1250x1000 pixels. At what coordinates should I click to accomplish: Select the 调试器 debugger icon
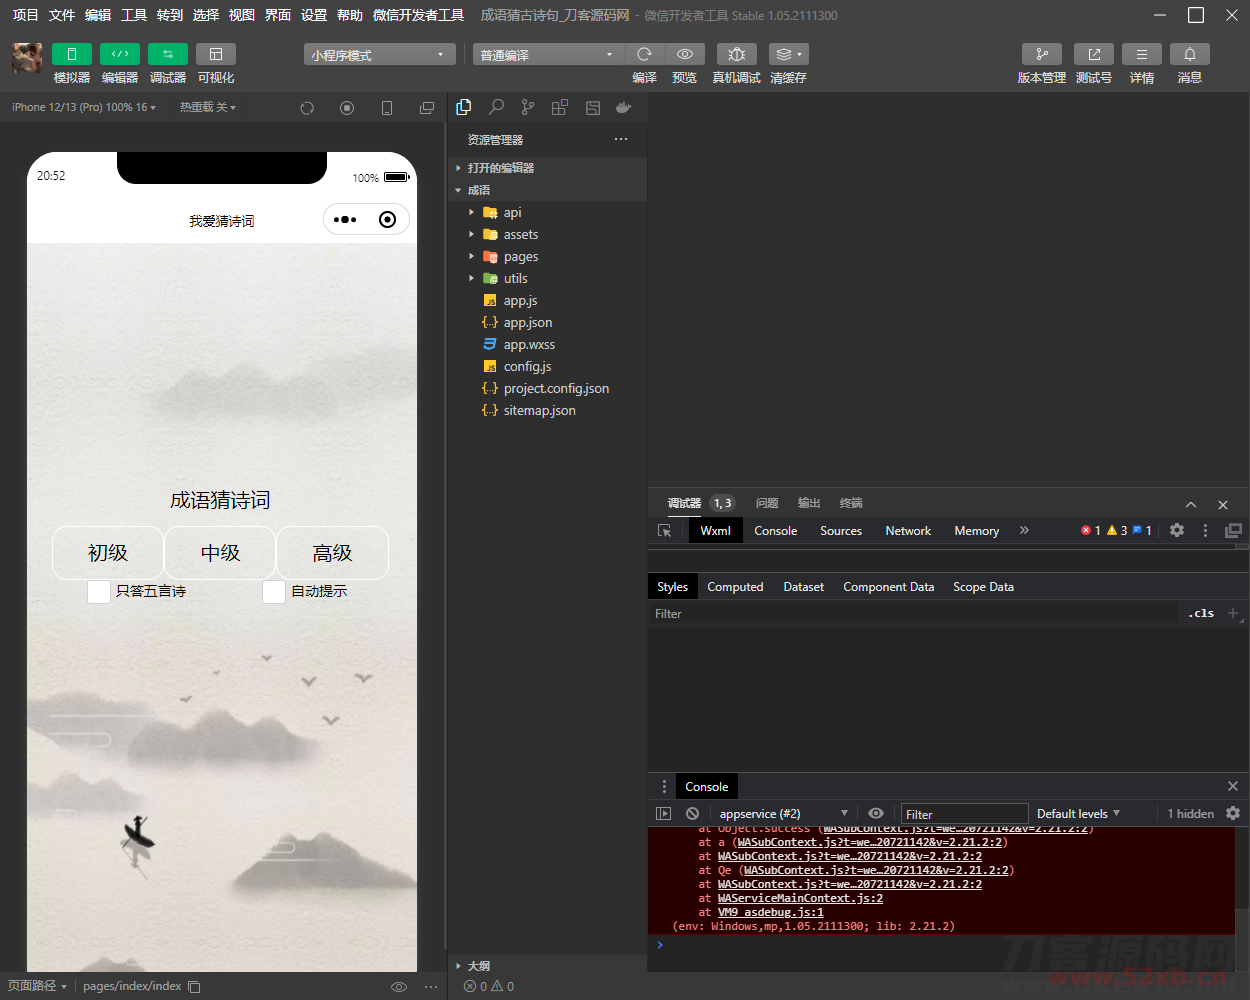coord(167,54)
